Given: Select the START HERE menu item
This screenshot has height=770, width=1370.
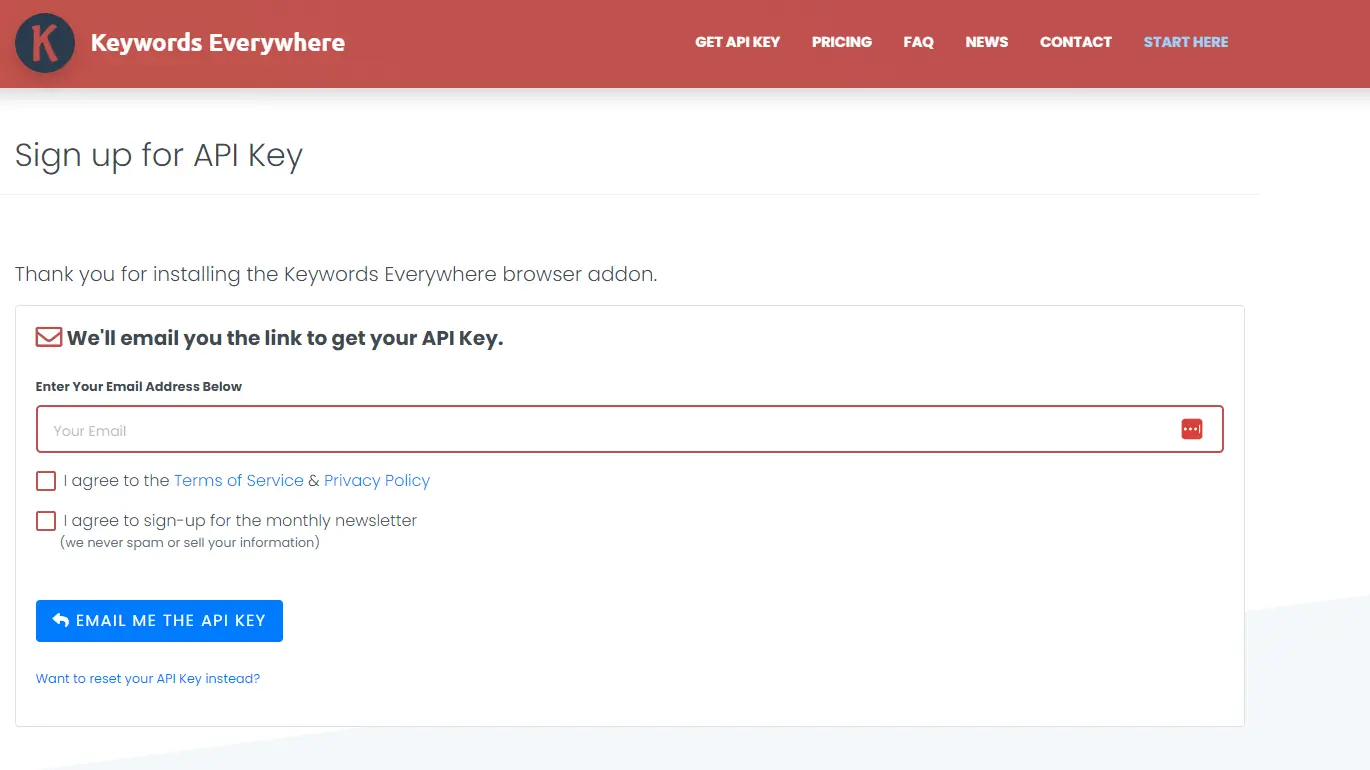Looking at the screenshot, I should coord(1186,42).
